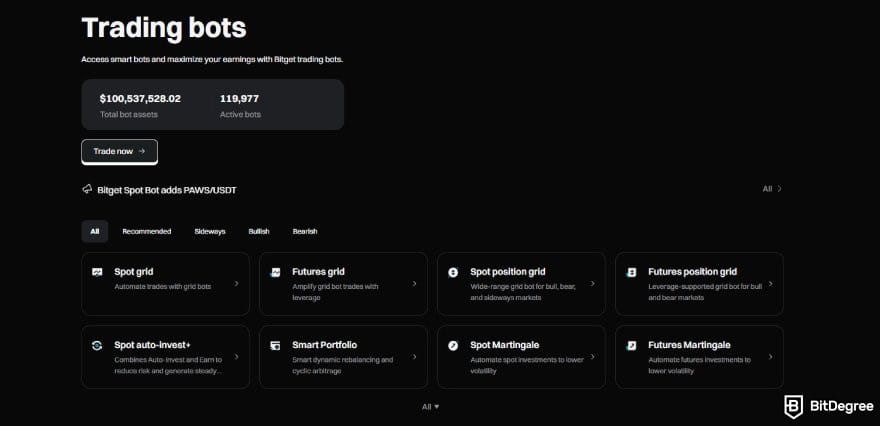
Task: Open the Spot grid title
Action: coord(134,272)
